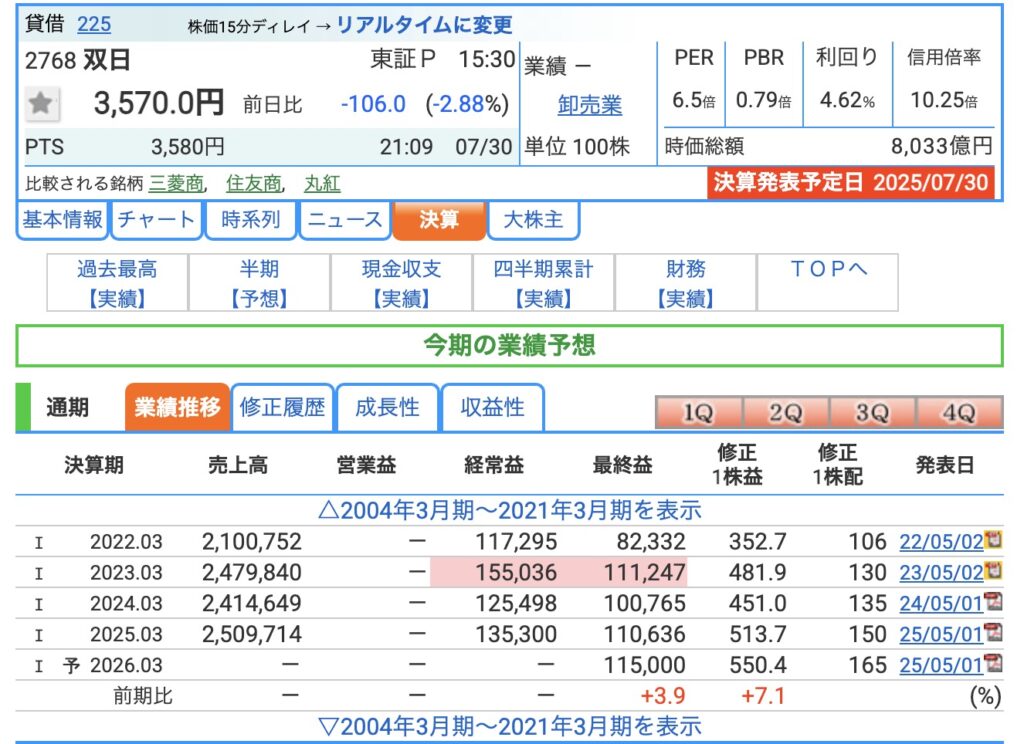The width and height of the screenshot is (1024, 744).
Task: Open announcement date 24/05/01
Action: point(941,603)
